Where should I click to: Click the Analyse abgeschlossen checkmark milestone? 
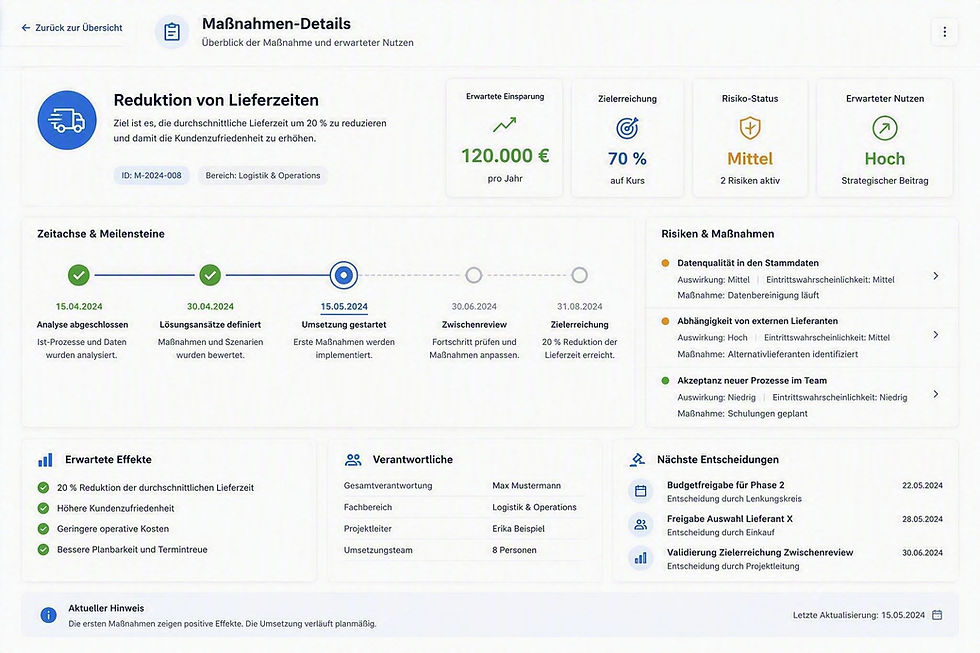pyautogui.click(x=79, y=275)
